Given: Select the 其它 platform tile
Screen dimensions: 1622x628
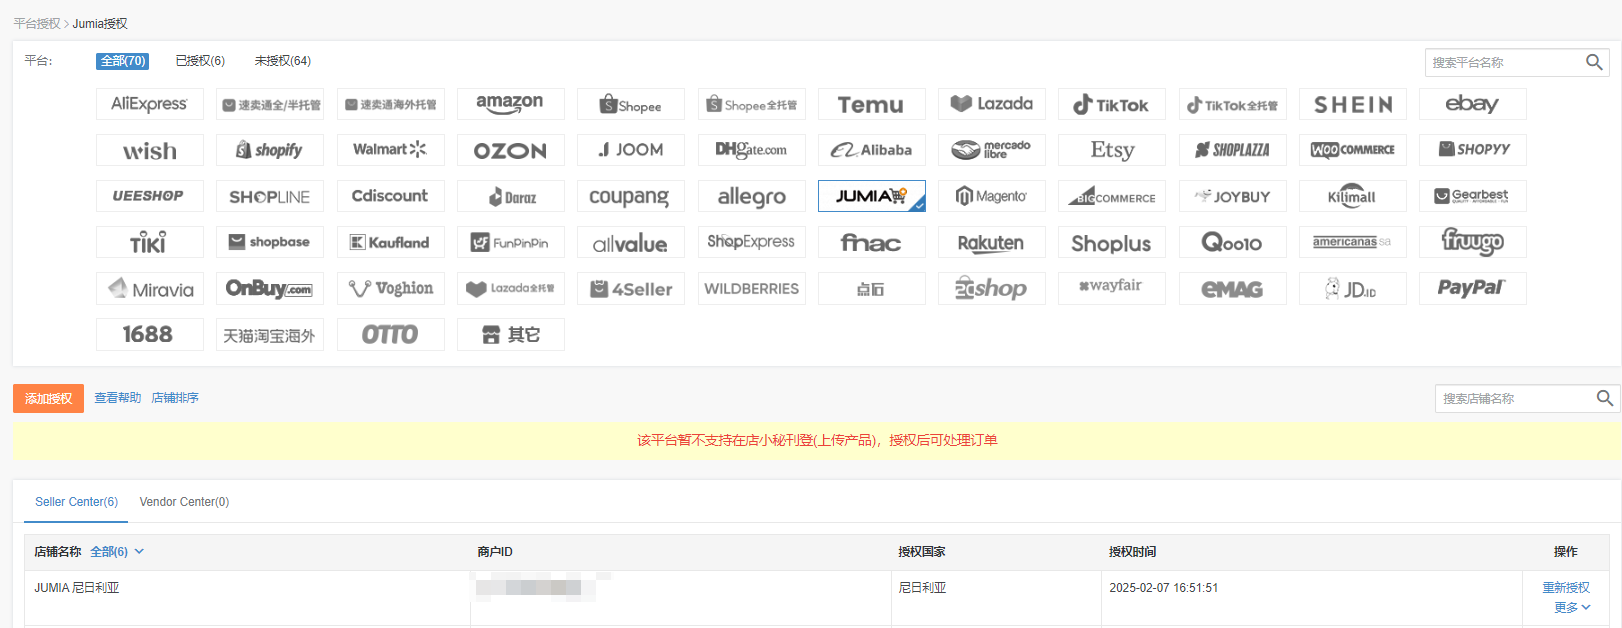Looking at the screenshot, I should (x=510, y=334).
